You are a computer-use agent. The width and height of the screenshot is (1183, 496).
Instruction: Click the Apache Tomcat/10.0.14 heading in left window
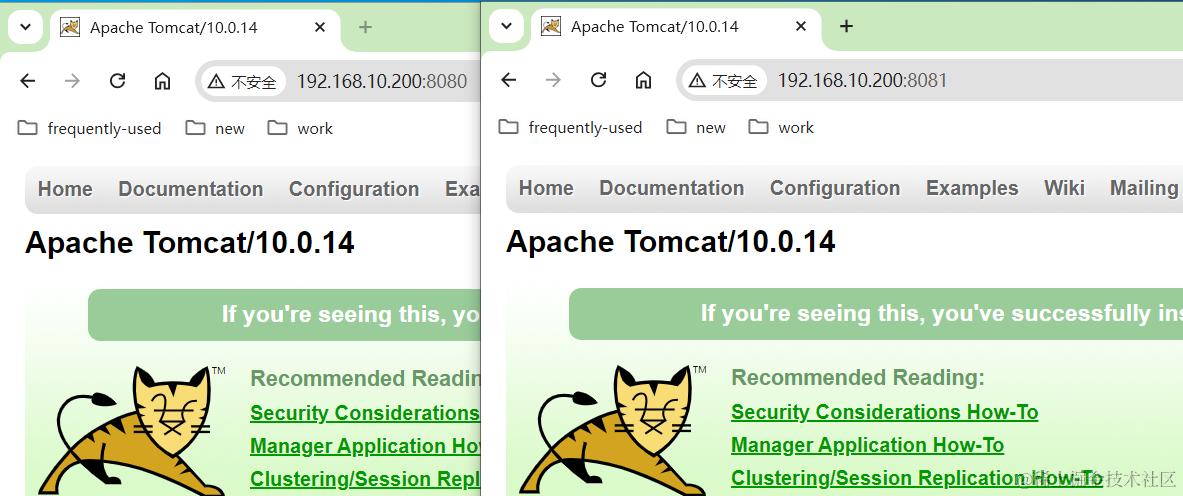tap(189, 243)
